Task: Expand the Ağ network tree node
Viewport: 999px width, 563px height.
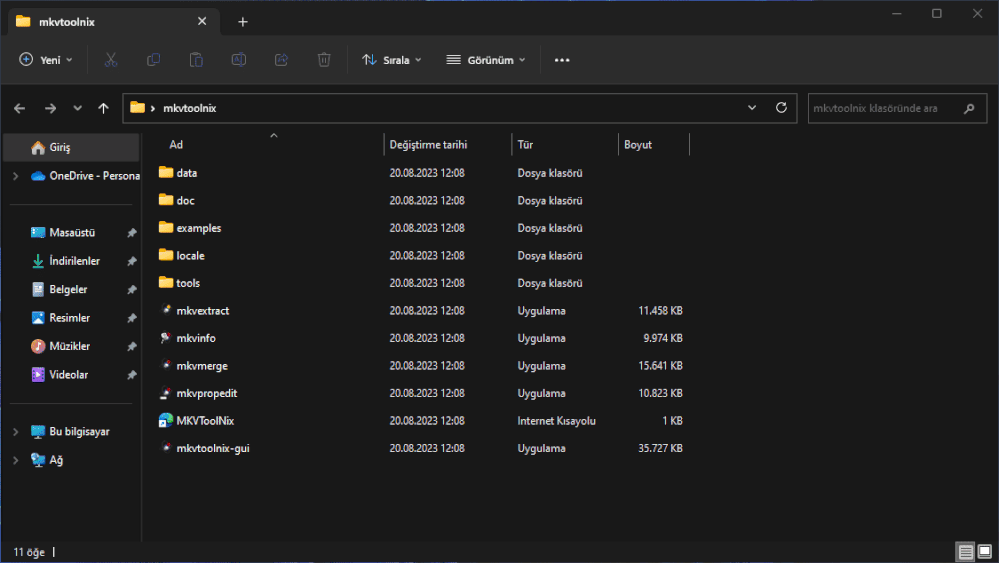Action: (16, 460)
